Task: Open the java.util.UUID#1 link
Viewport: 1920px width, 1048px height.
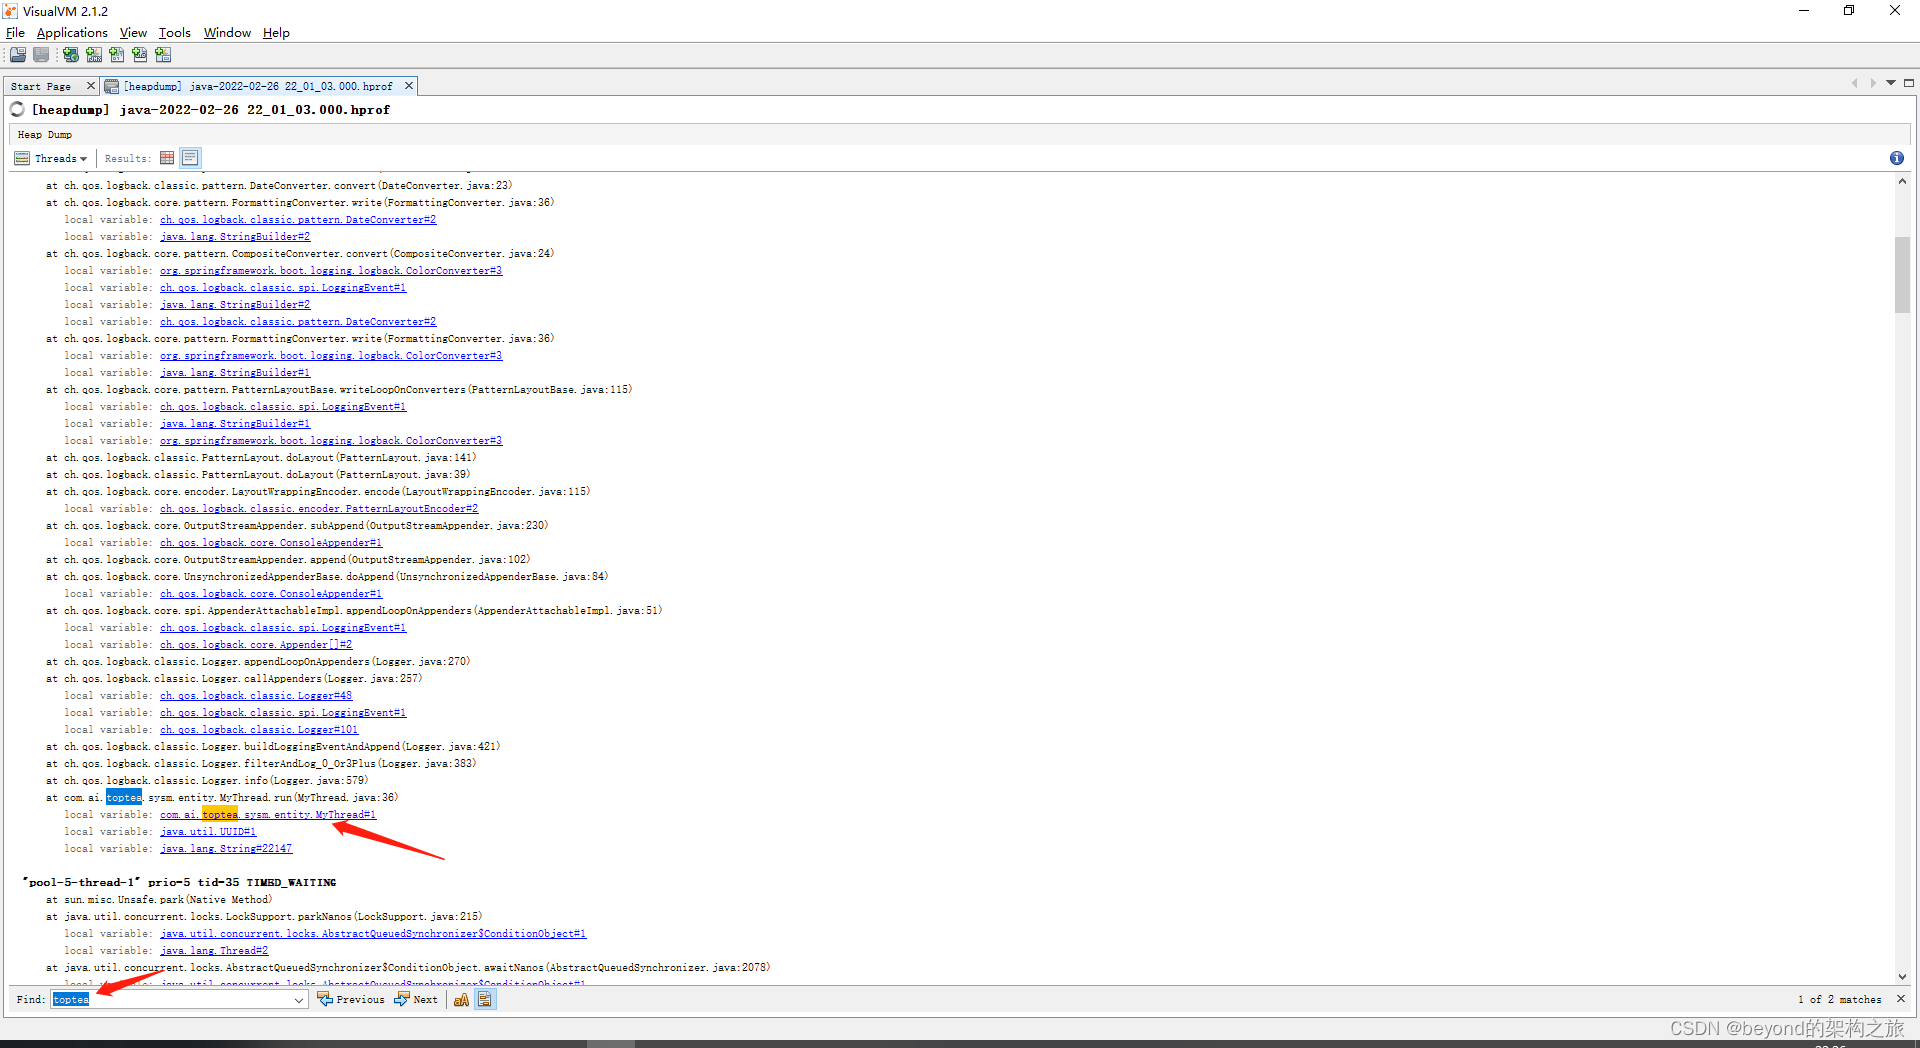Action: (x=208, y=832)
